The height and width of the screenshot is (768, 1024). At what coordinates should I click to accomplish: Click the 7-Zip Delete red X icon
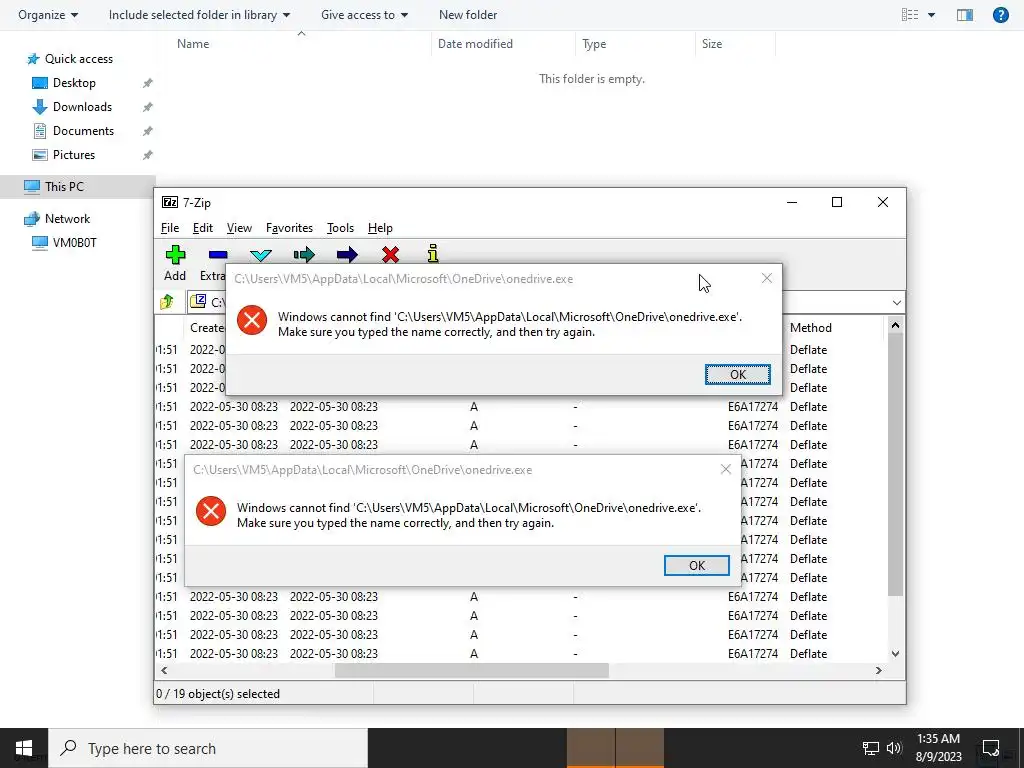pos(391,255)
